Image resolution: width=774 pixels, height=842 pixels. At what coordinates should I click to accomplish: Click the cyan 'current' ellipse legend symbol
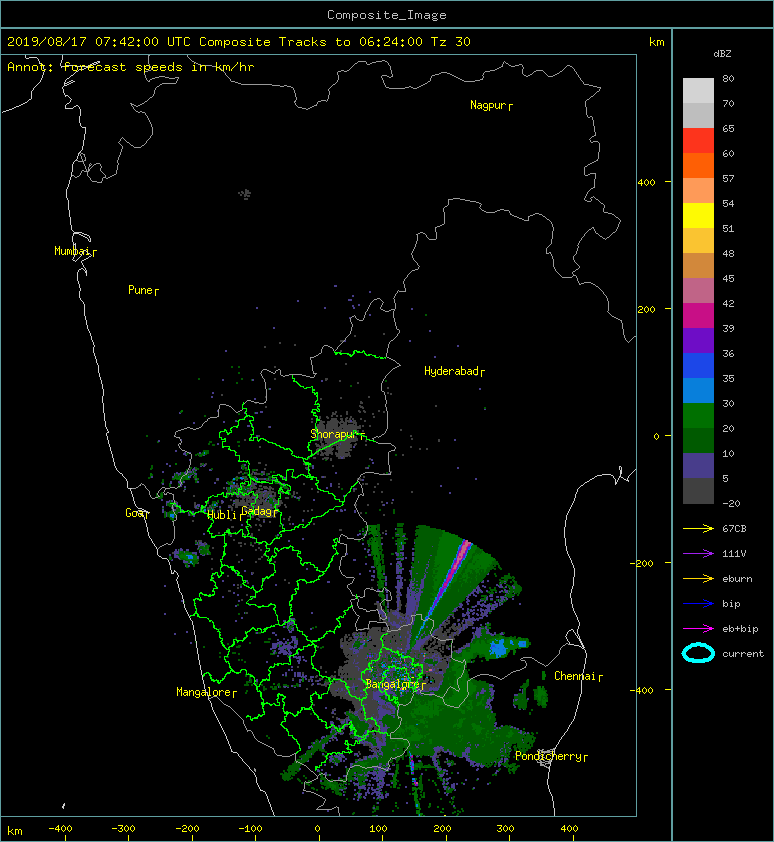click(698, 654)
